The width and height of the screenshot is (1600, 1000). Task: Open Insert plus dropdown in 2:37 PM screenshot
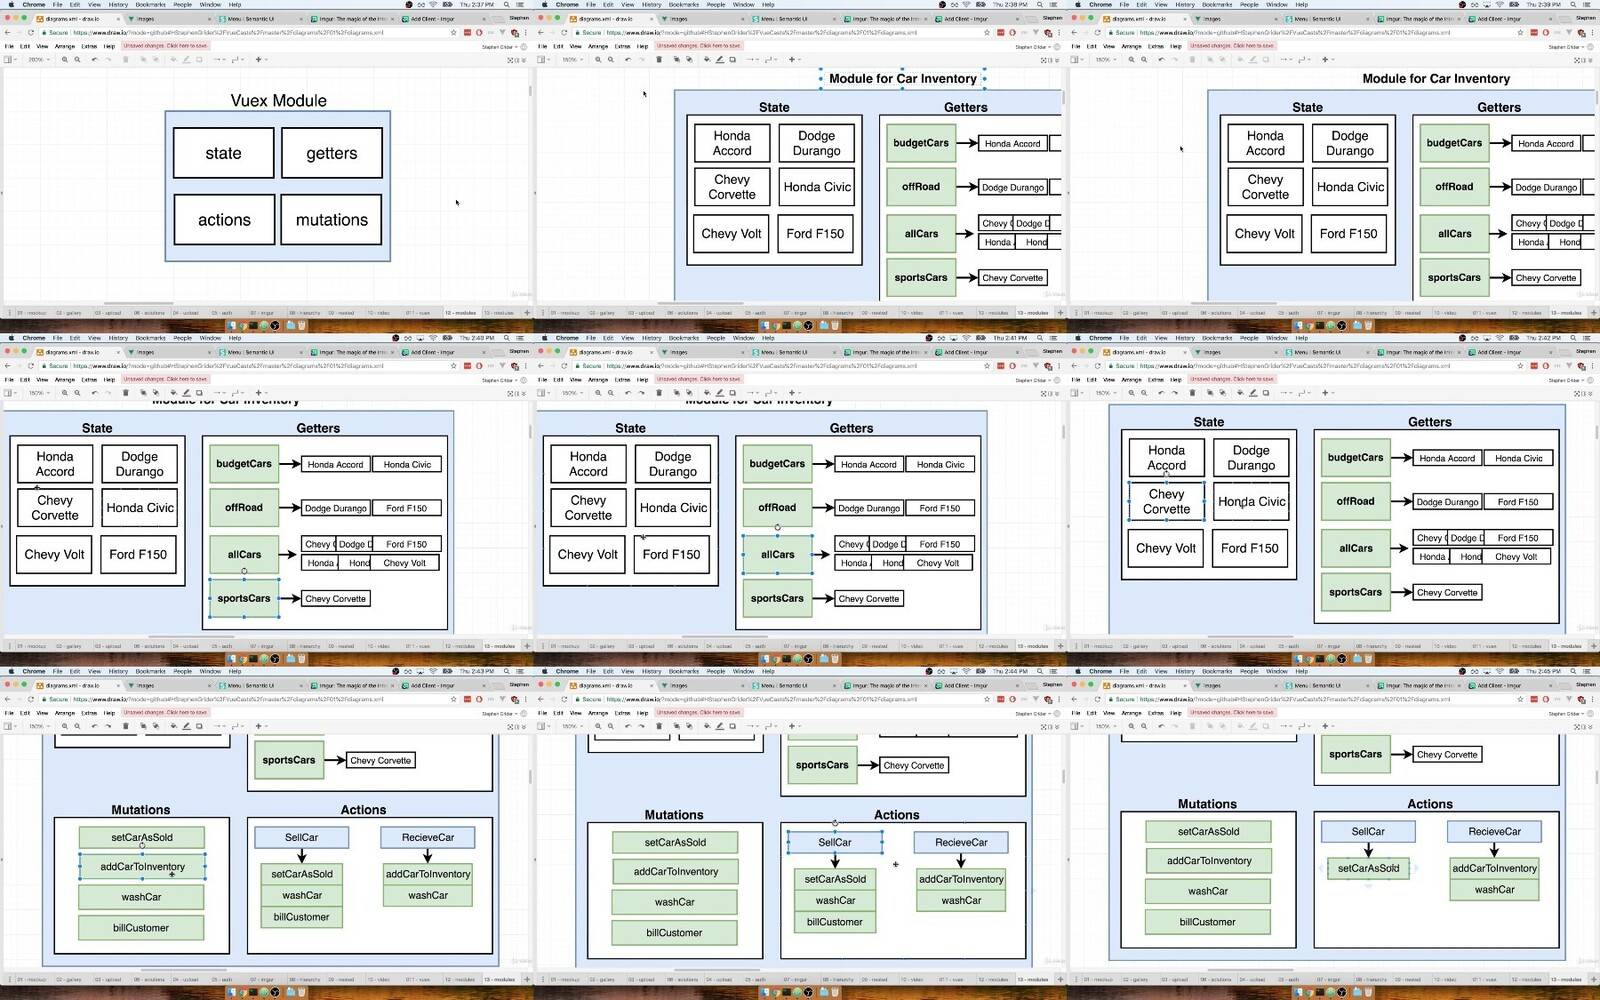[x=261, y=59]
